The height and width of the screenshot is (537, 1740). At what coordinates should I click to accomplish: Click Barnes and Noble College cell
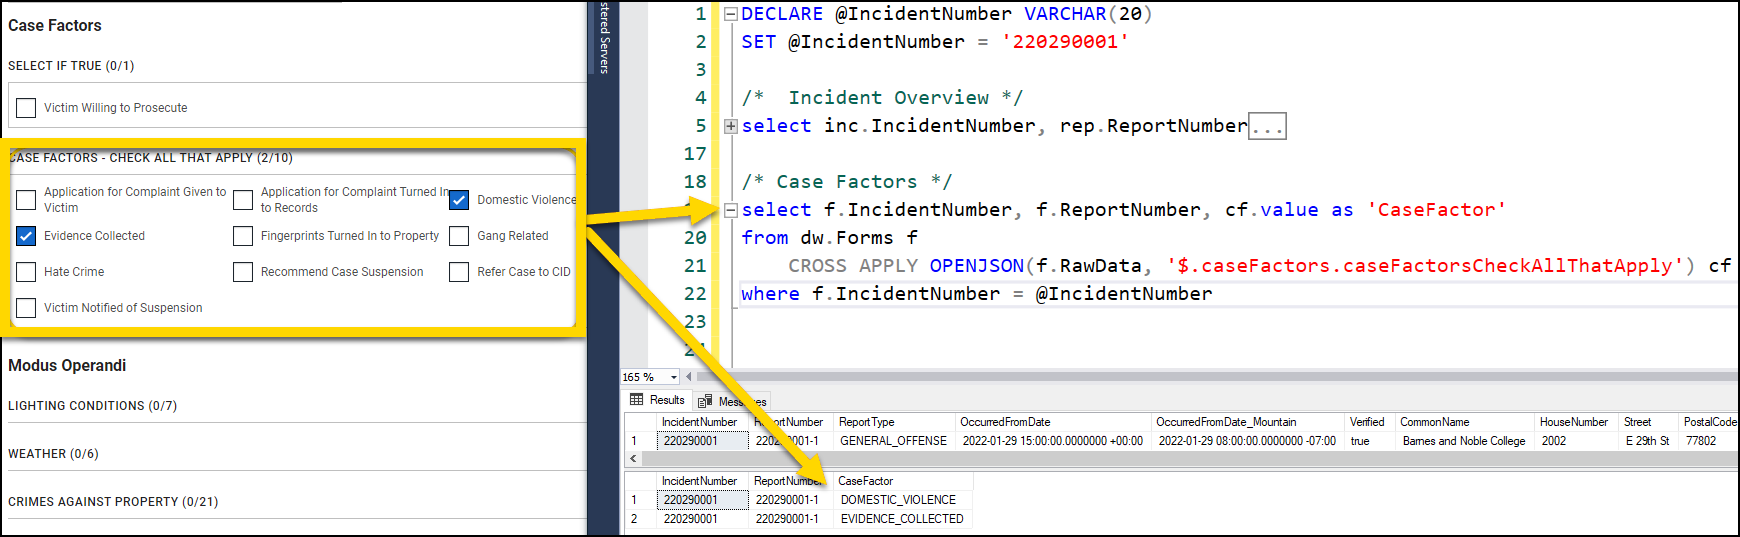(1465, 441)
